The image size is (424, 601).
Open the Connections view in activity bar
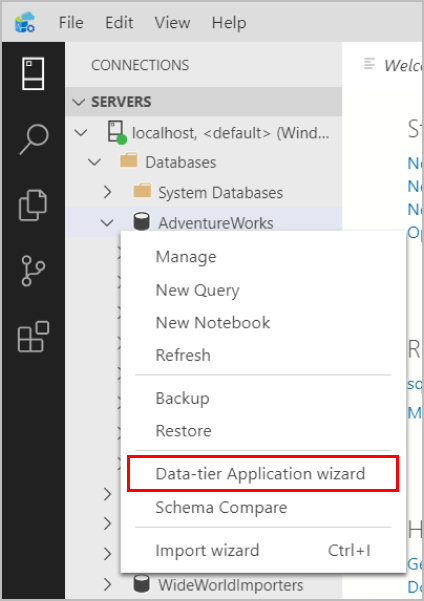[x=33, y=74]
